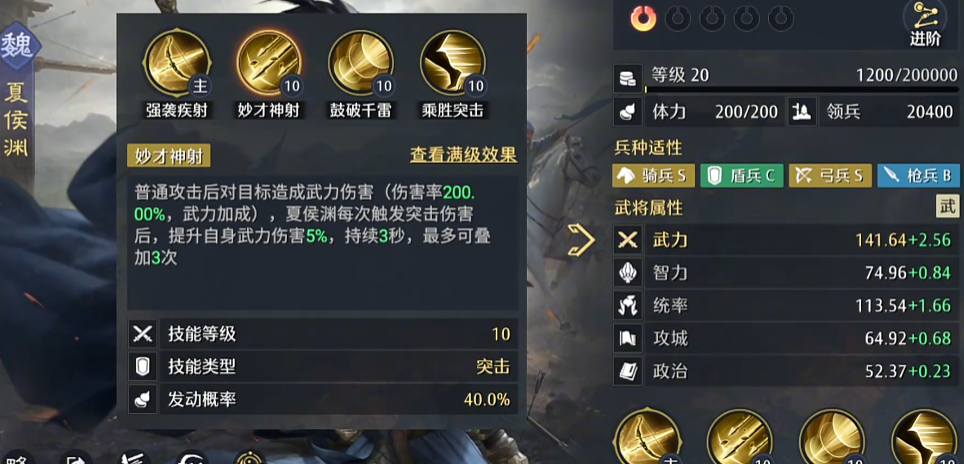This screenshot has width=964, height=464.
Task: Tap the 武力 crossed-swords attribute icon
Action: pos(628,240)
